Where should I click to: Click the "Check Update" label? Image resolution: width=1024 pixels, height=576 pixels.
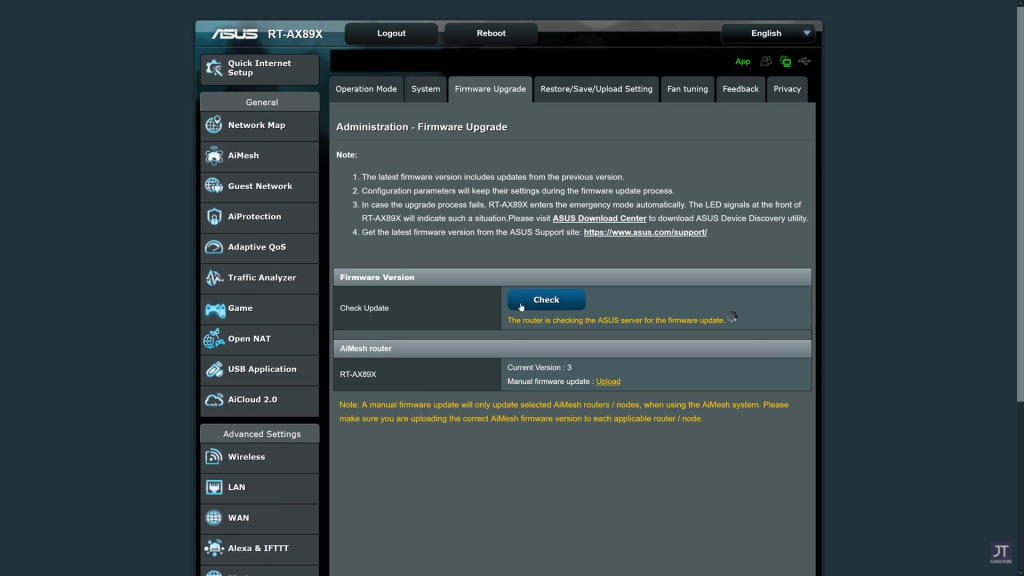tap(364, 308)
